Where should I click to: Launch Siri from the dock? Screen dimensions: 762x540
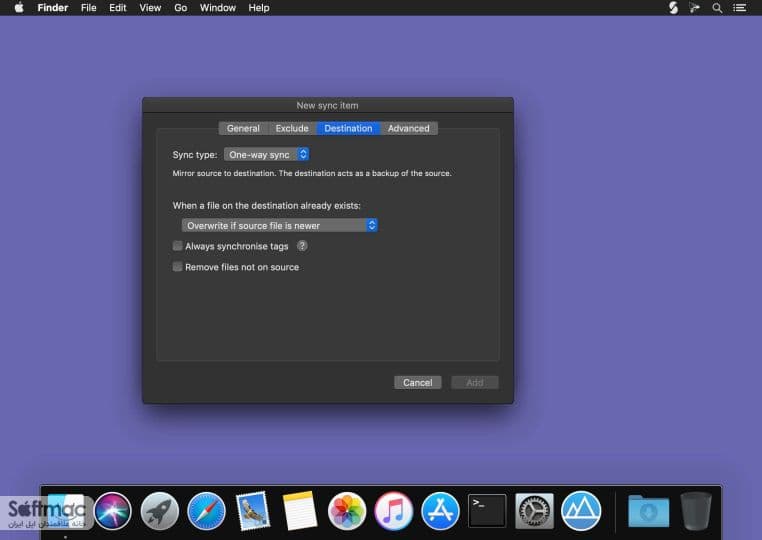click(113, 511)
